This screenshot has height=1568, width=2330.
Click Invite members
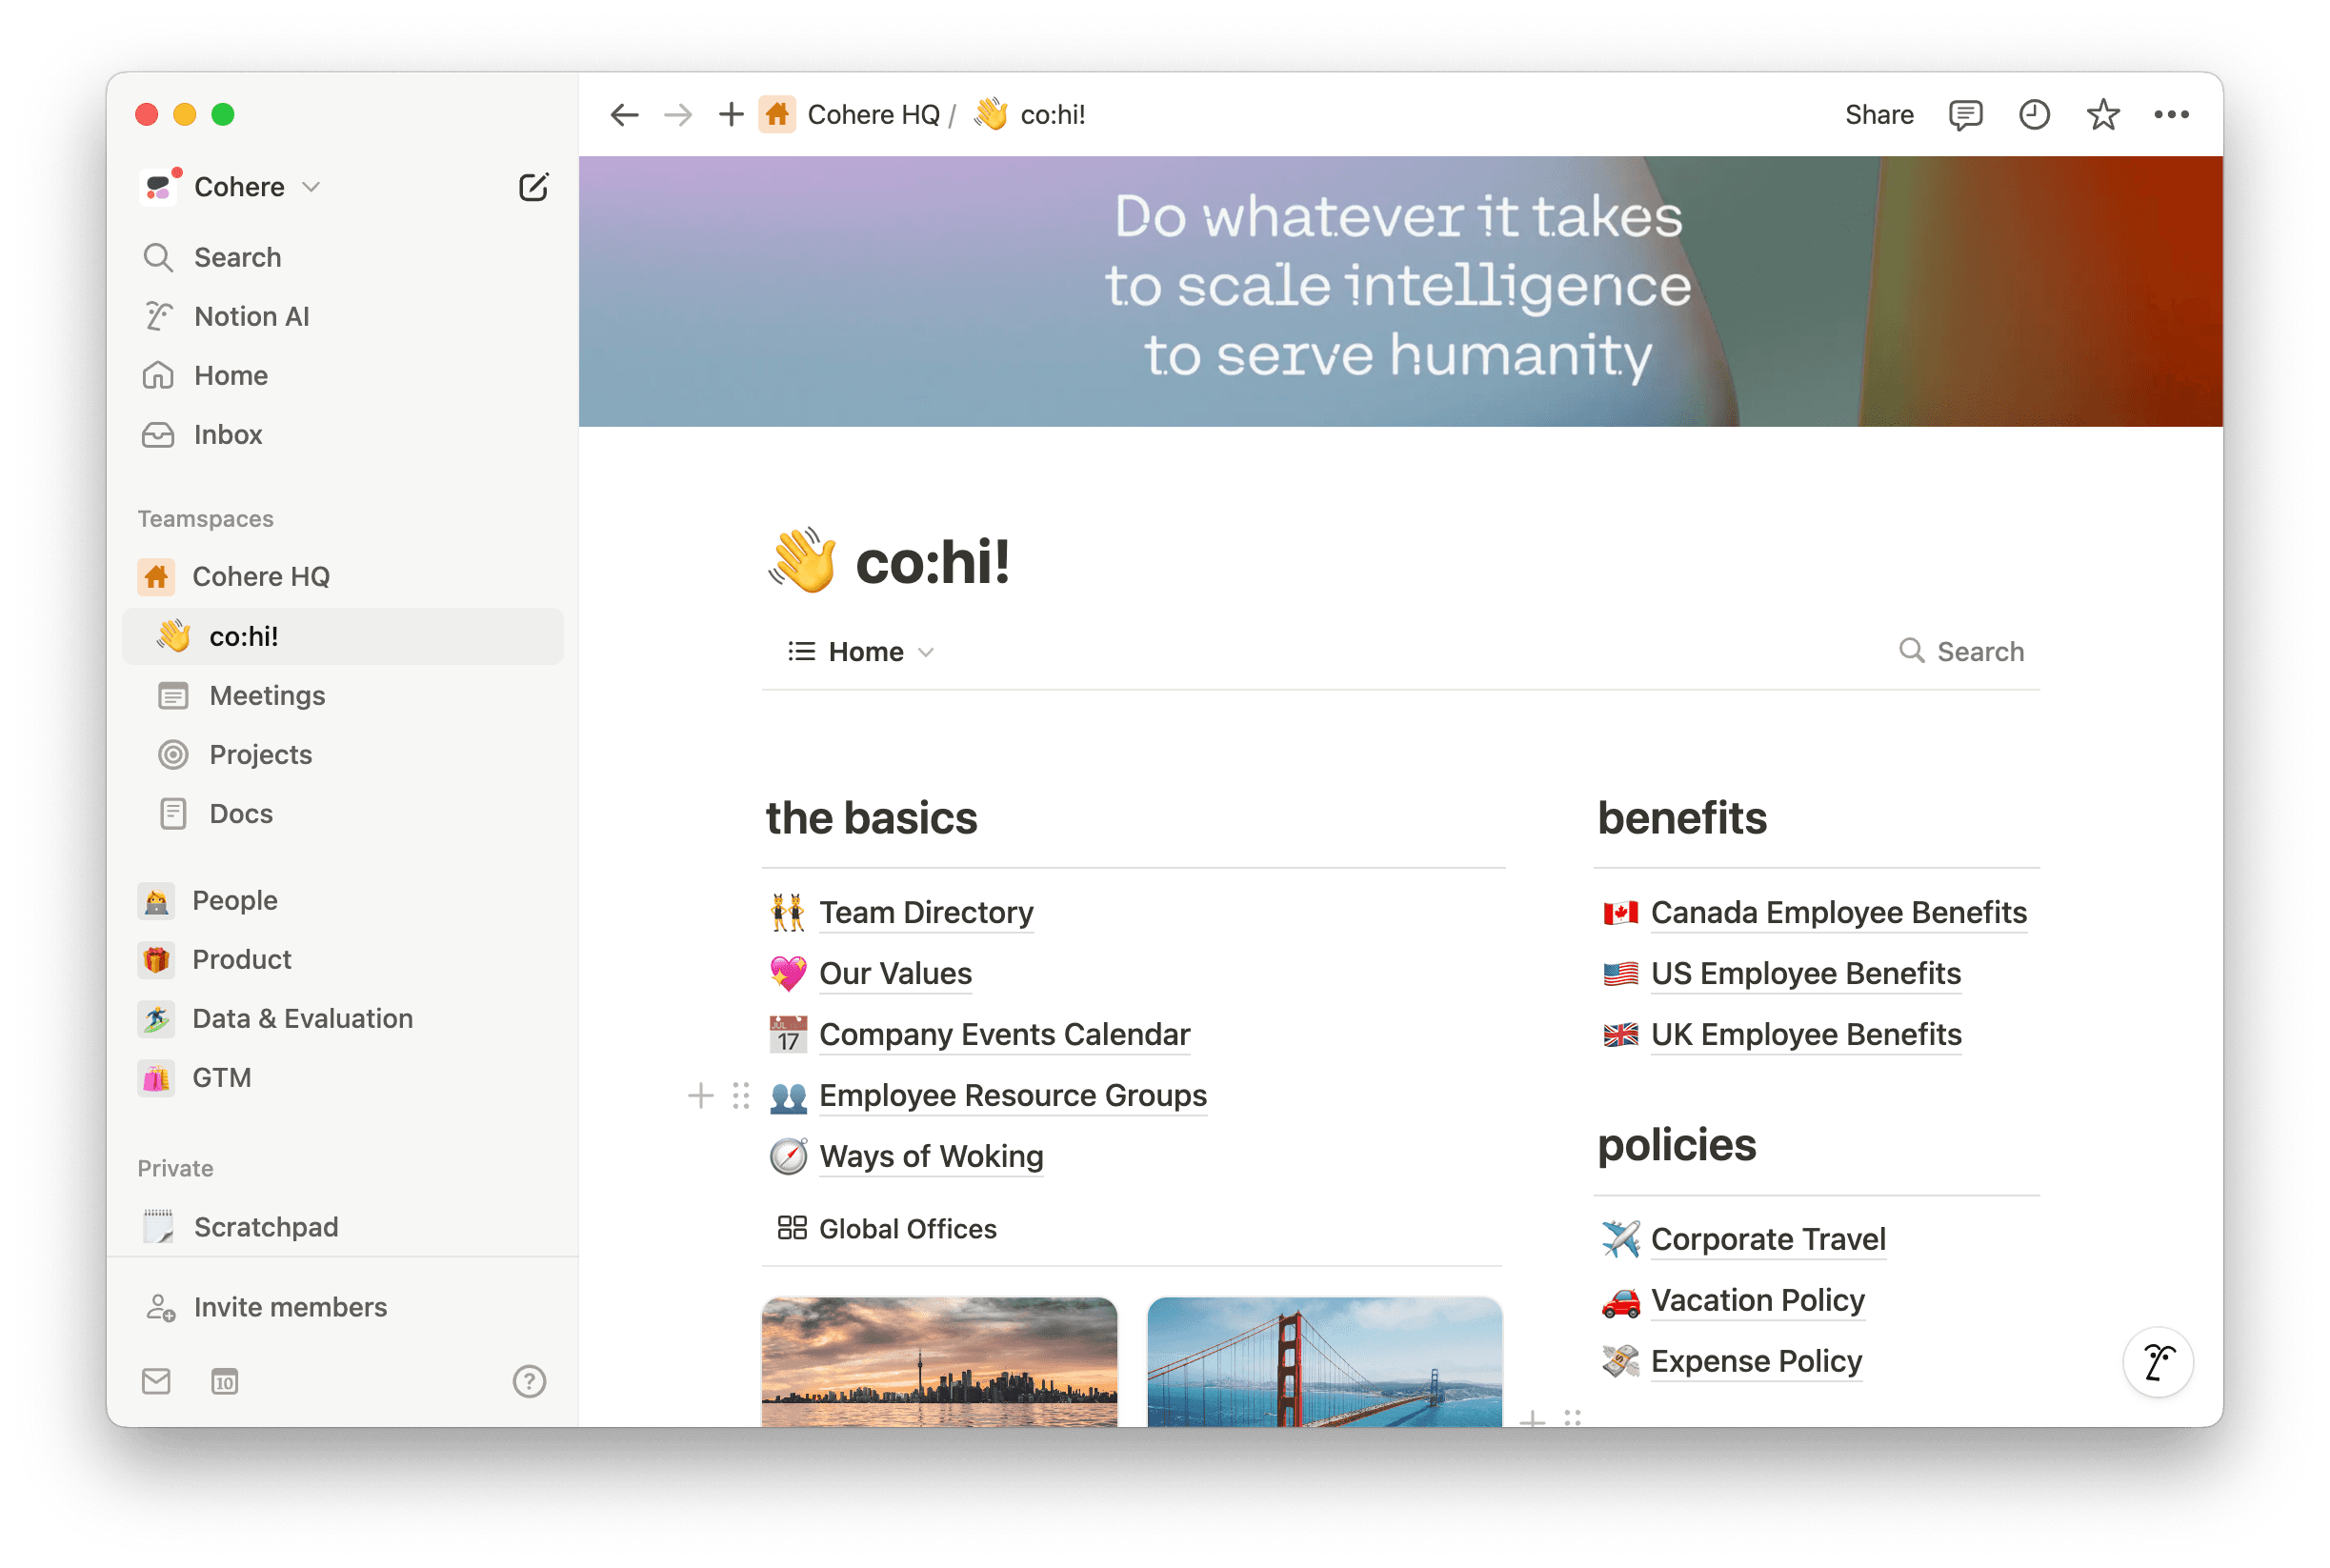[290, 1306]
